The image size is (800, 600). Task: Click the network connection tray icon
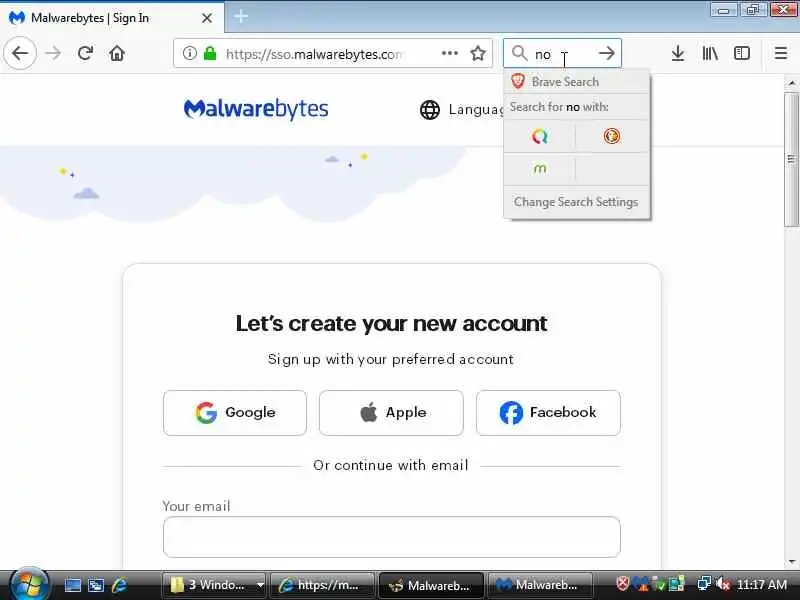click(x=705, y=583)
